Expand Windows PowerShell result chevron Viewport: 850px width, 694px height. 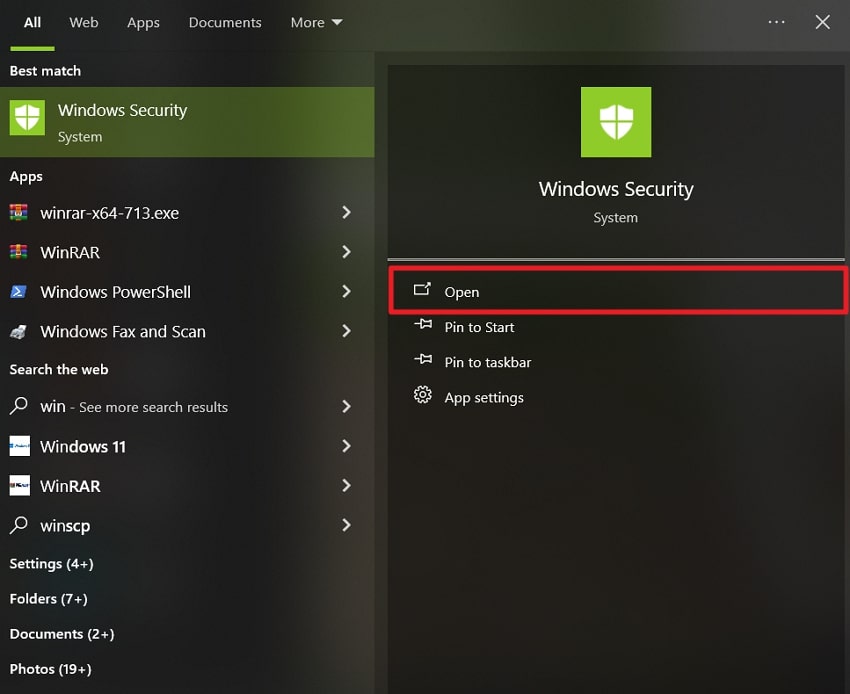(x=346, y=292)
